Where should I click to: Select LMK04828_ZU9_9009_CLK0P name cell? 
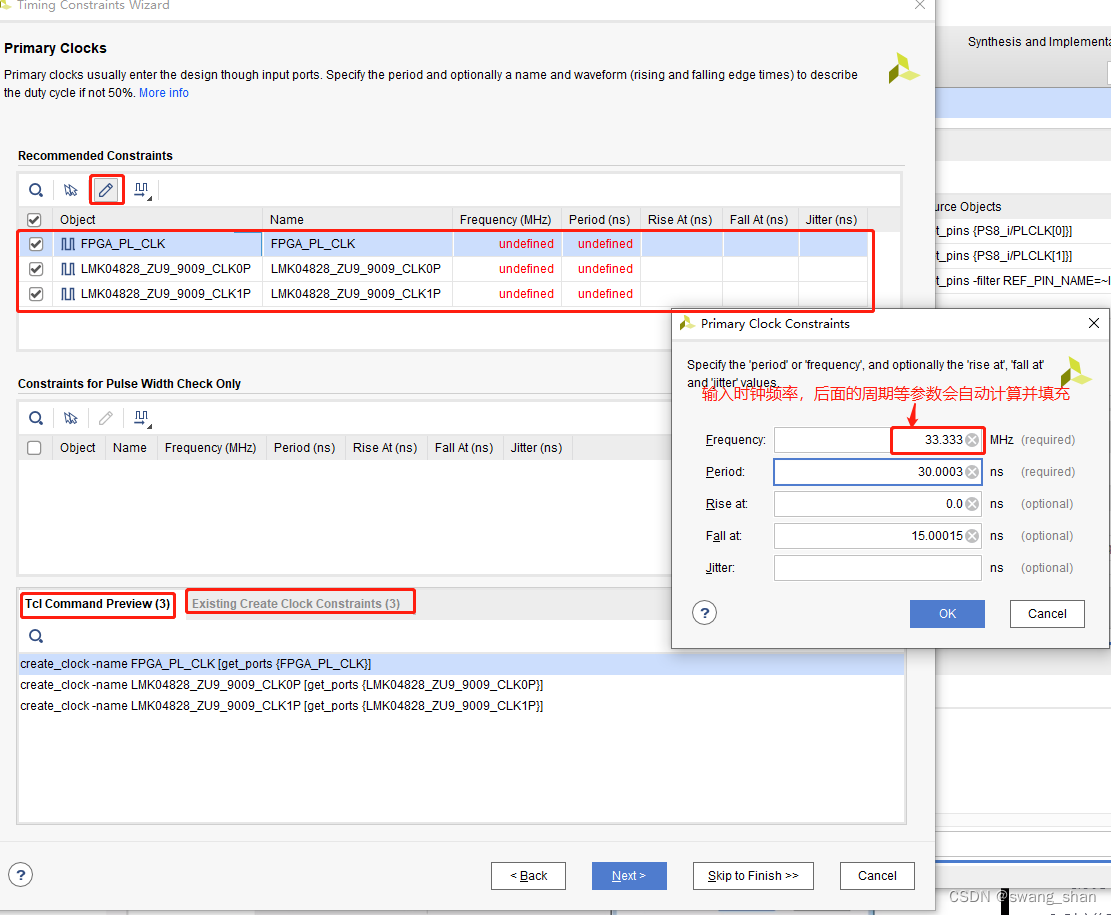(x=358, y=269)
